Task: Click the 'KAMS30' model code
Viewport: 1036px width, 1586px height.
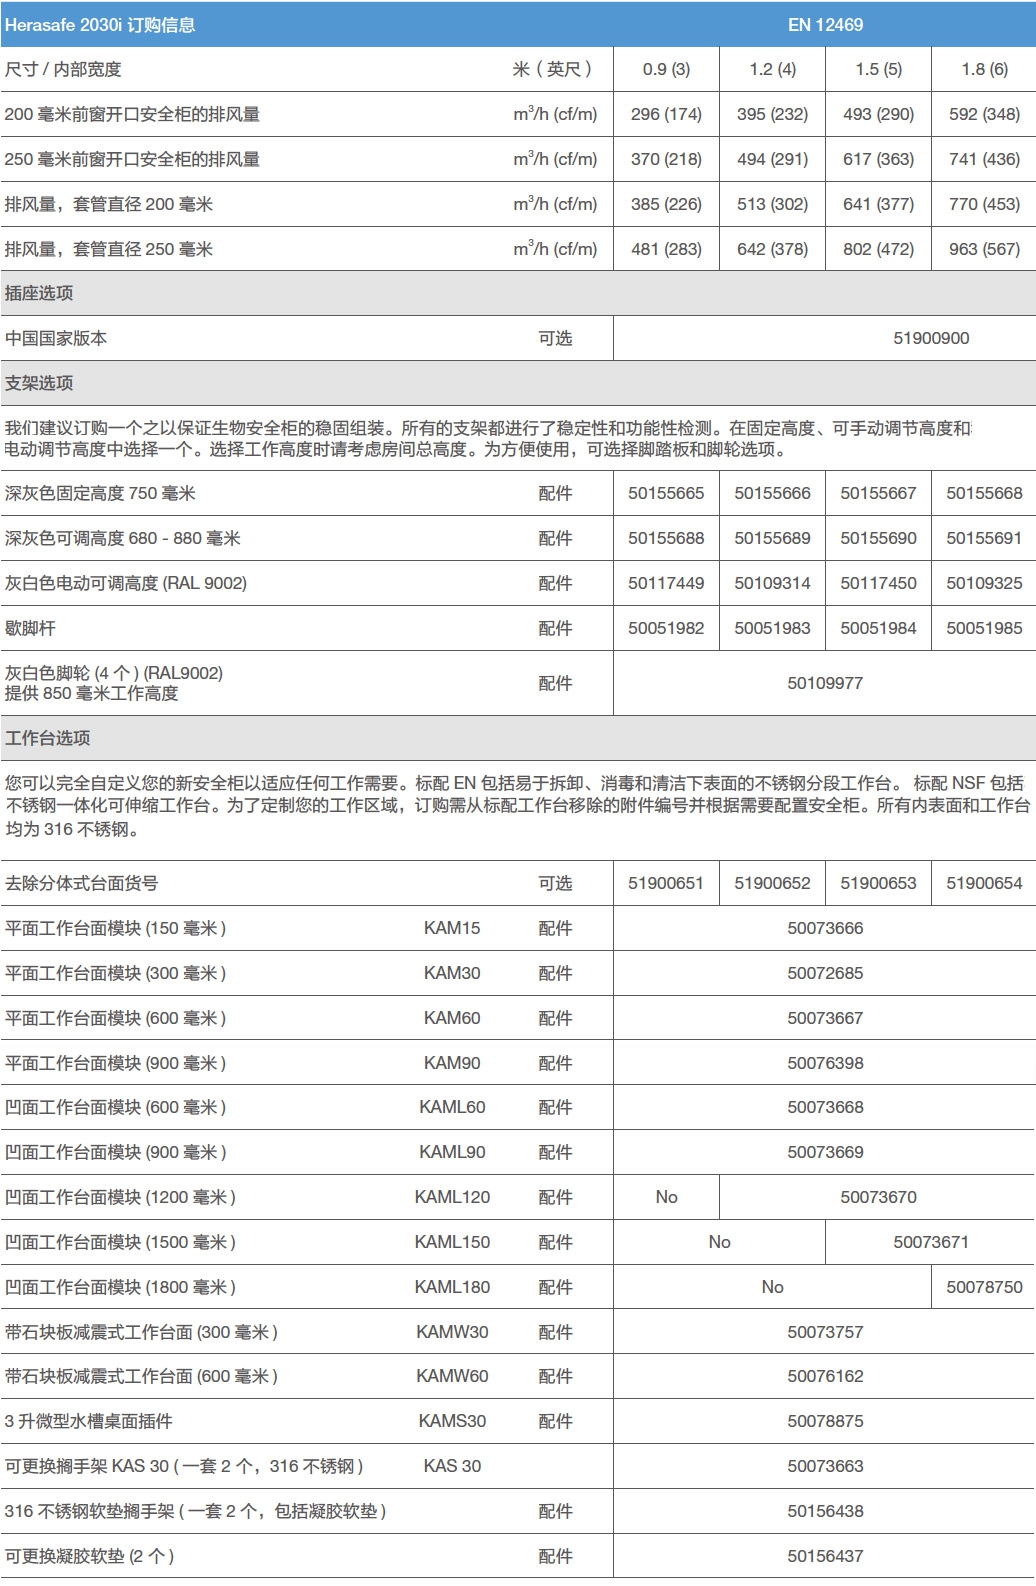Action: 452,1421
